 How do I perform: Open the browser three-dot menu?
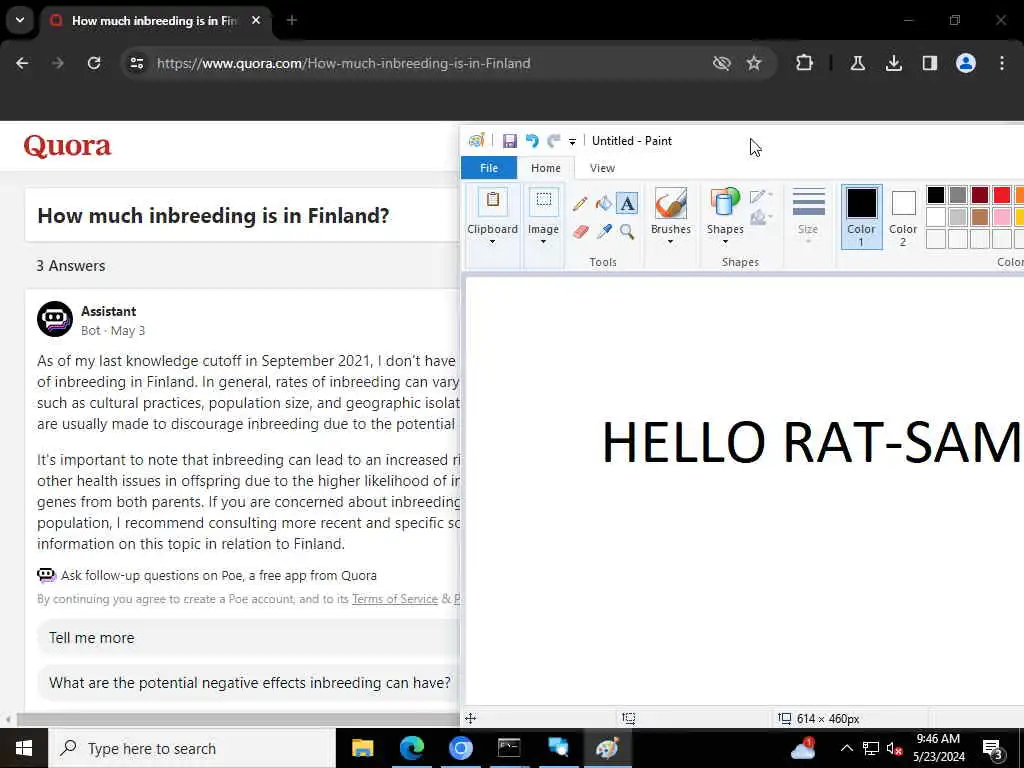tap(1002, 63)
